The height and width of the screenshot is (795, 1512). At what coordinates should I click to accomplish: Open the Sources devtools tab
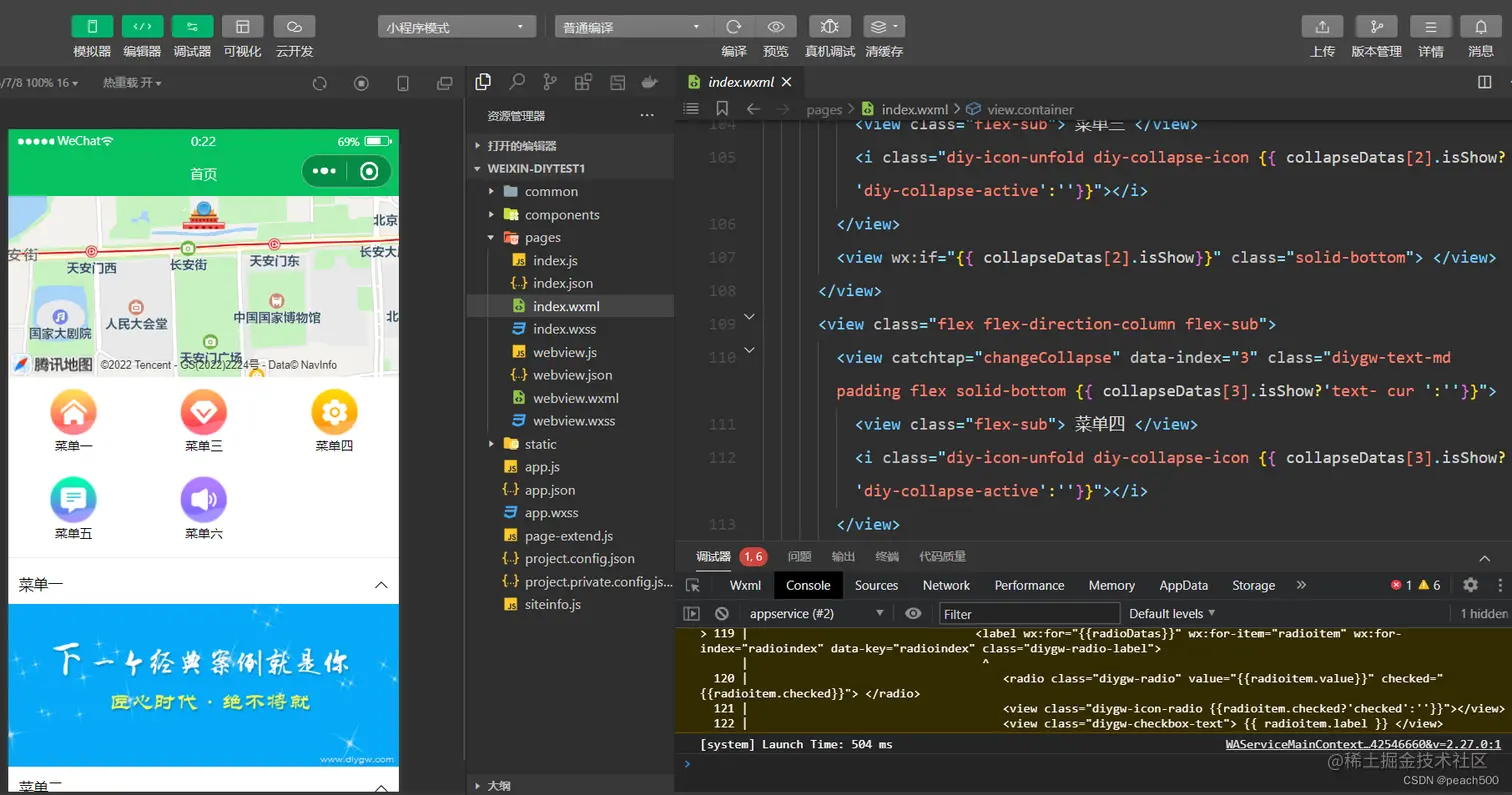coord(876,585)
